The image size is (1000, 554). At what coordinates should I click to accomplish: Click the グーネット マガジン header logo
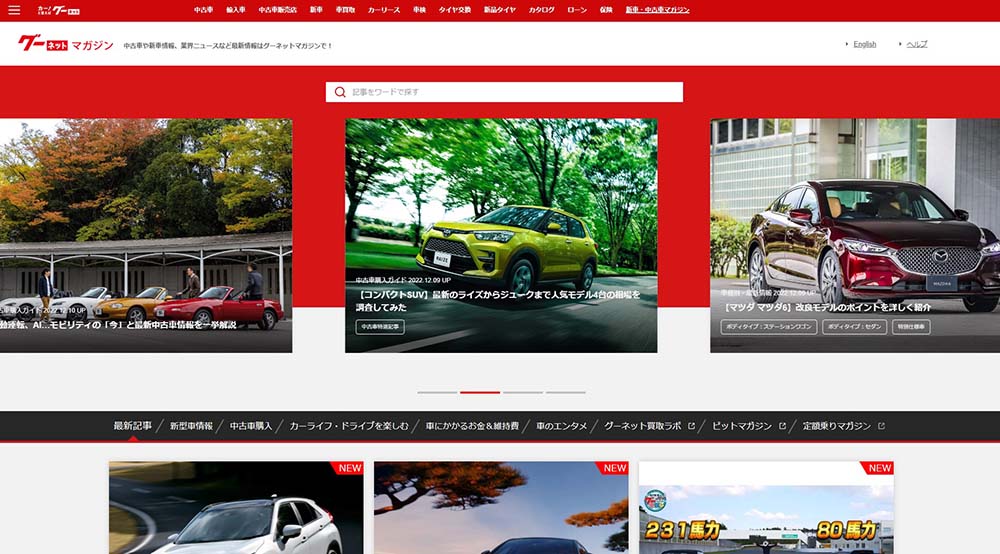tap(66, 44)
